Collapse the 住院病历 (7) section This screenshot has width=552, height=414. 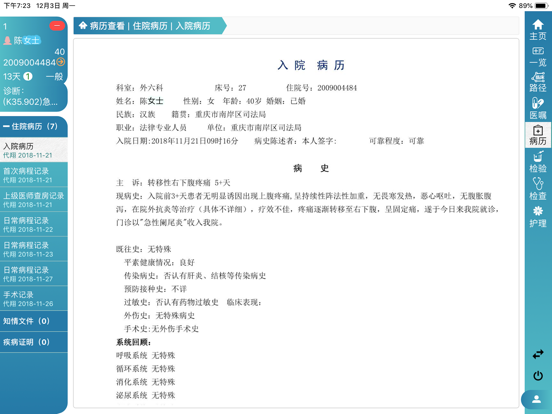[x=34, y=126]
